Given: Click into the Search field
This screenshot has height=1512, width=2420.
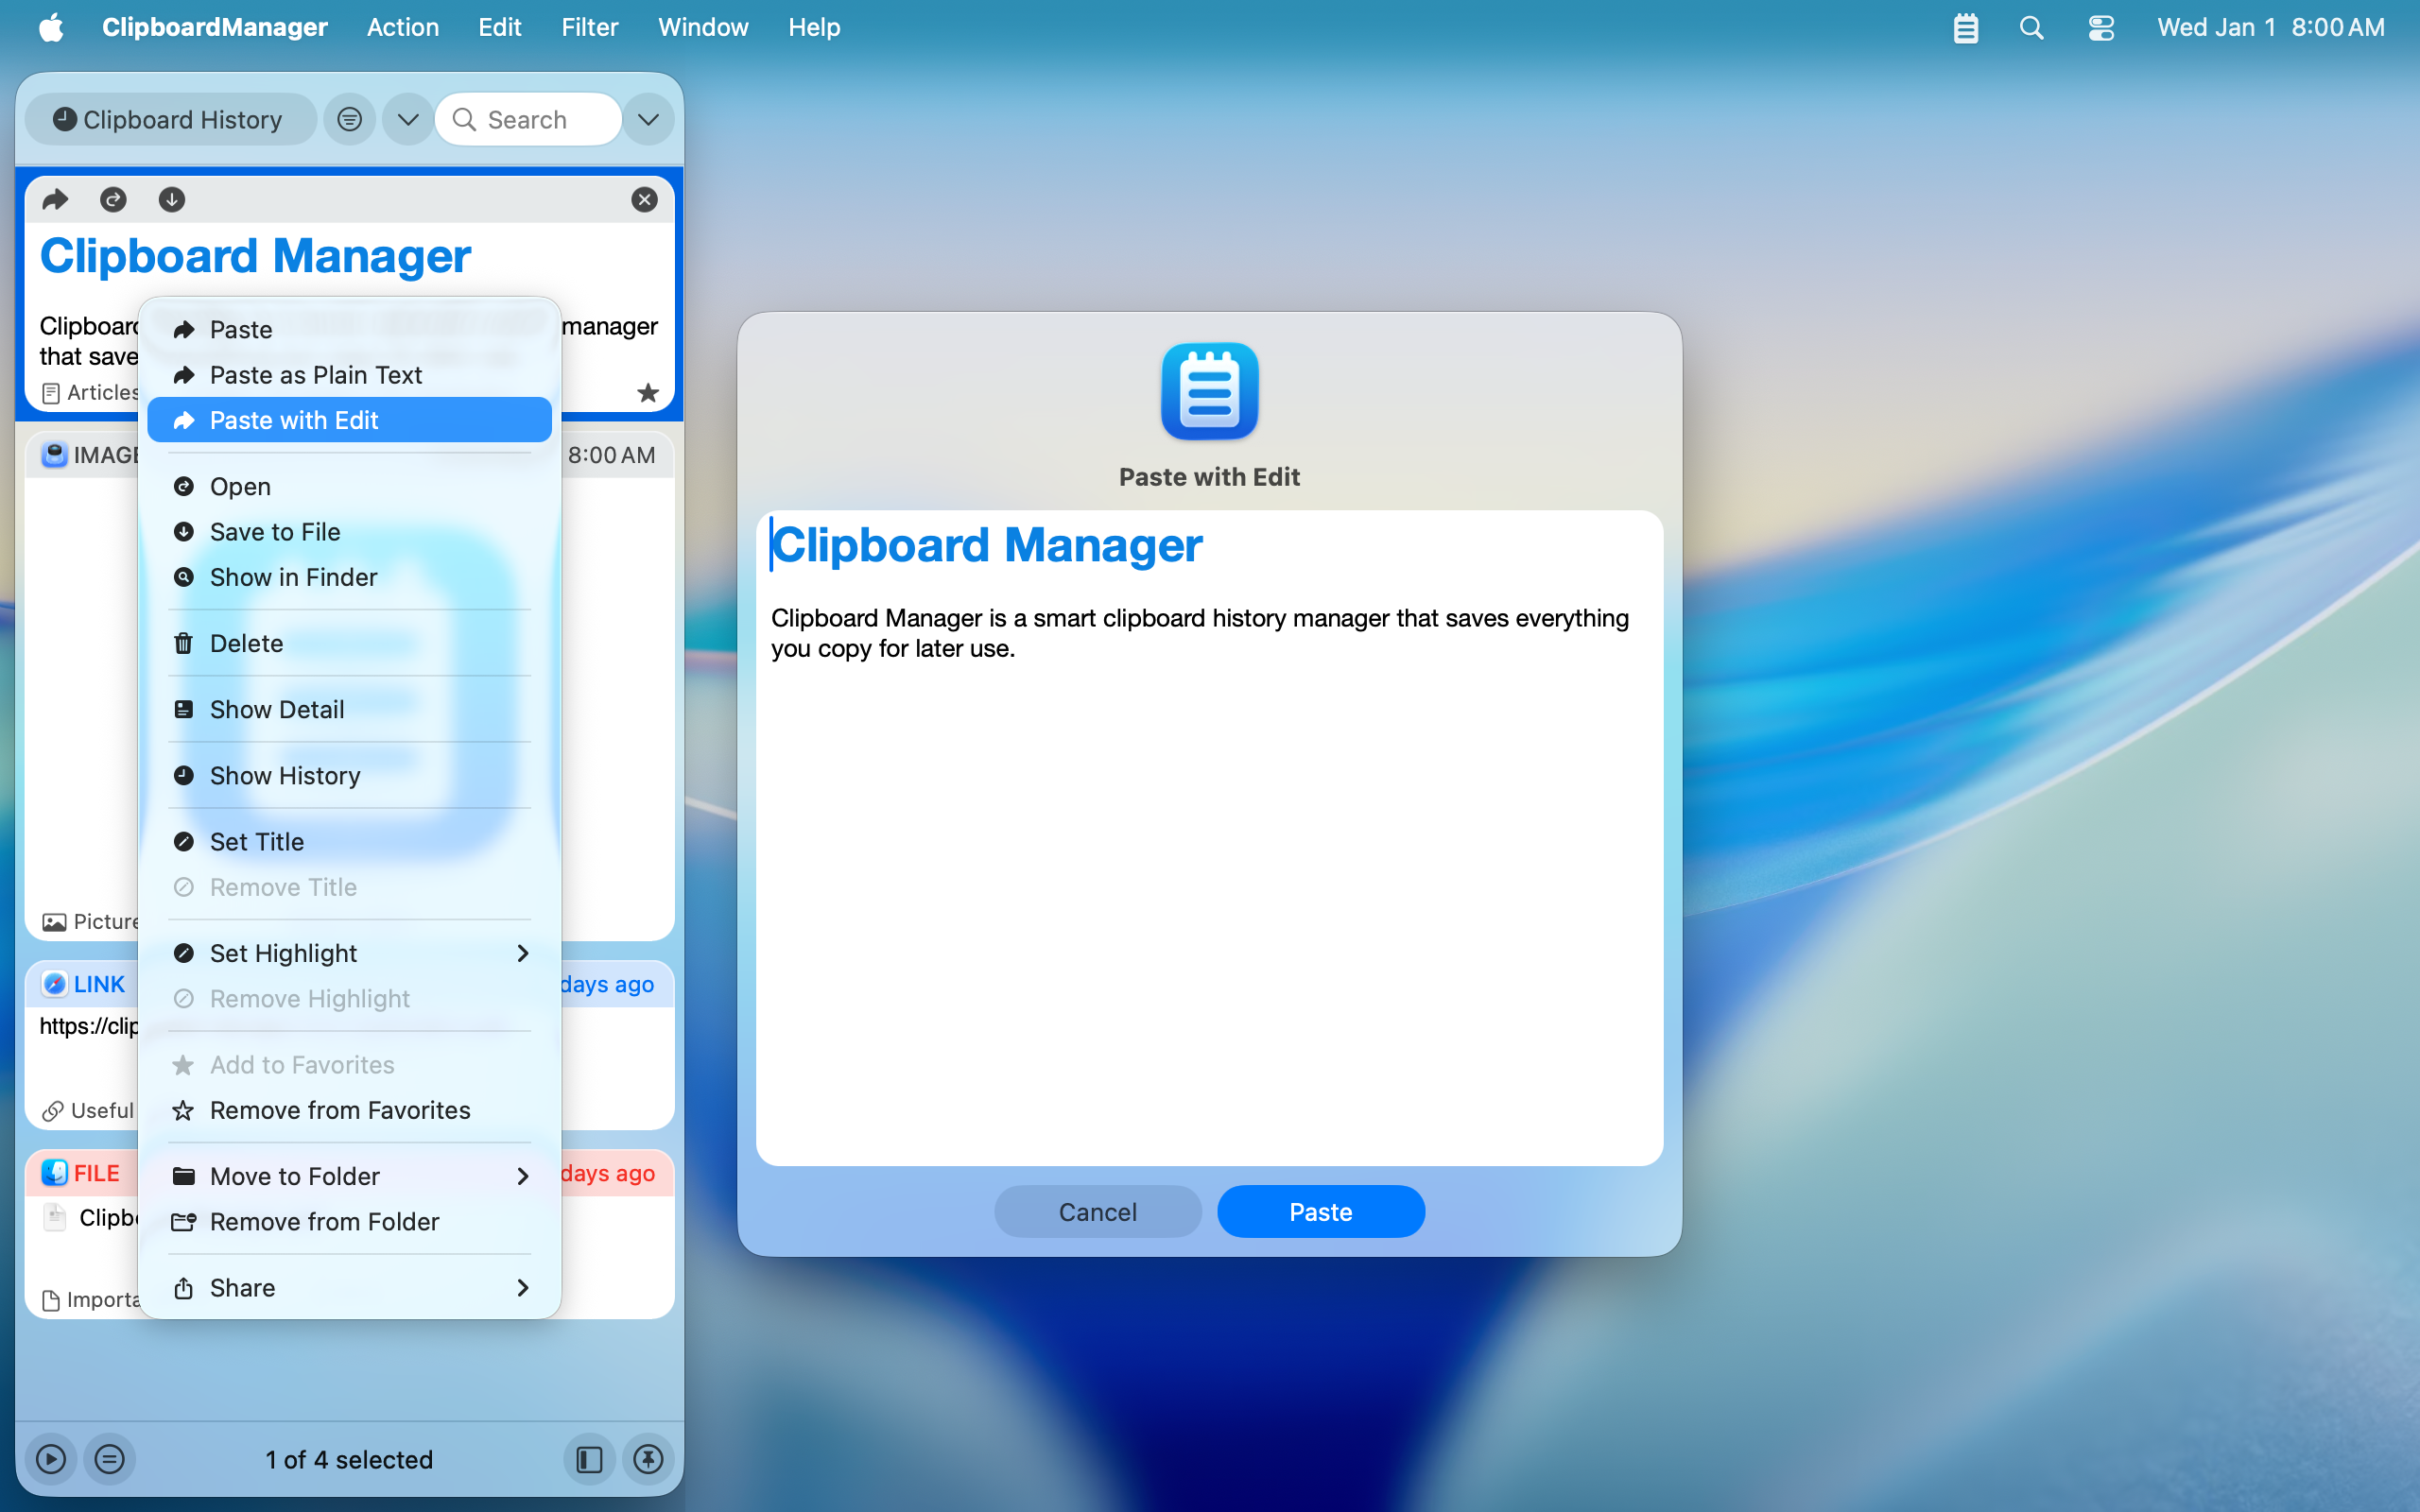Looking at the screenshot, I should click(540, 120).
